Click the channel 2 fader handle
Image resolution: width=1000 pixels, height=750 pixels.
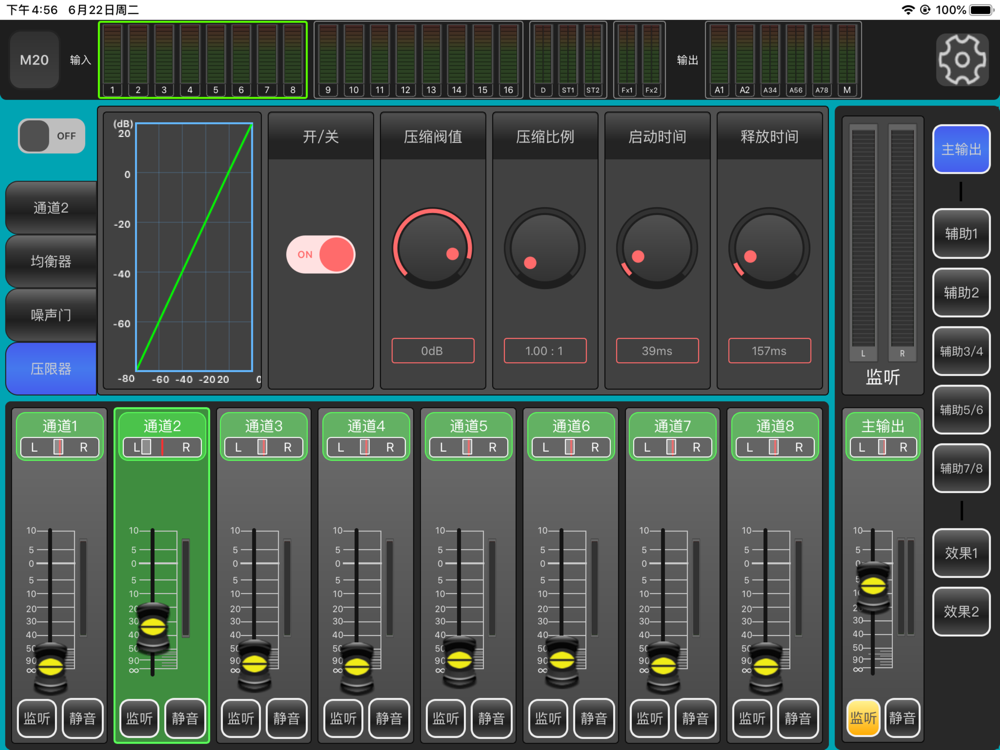153,628
